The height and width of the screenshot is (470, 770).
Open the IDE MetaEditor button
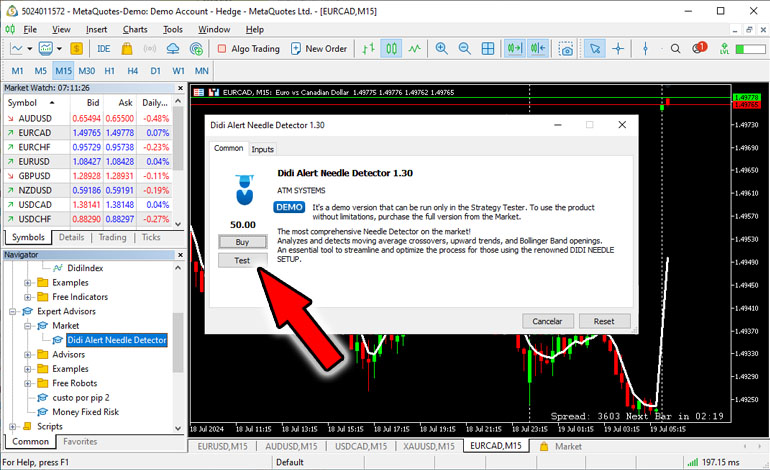click(104, 49)
